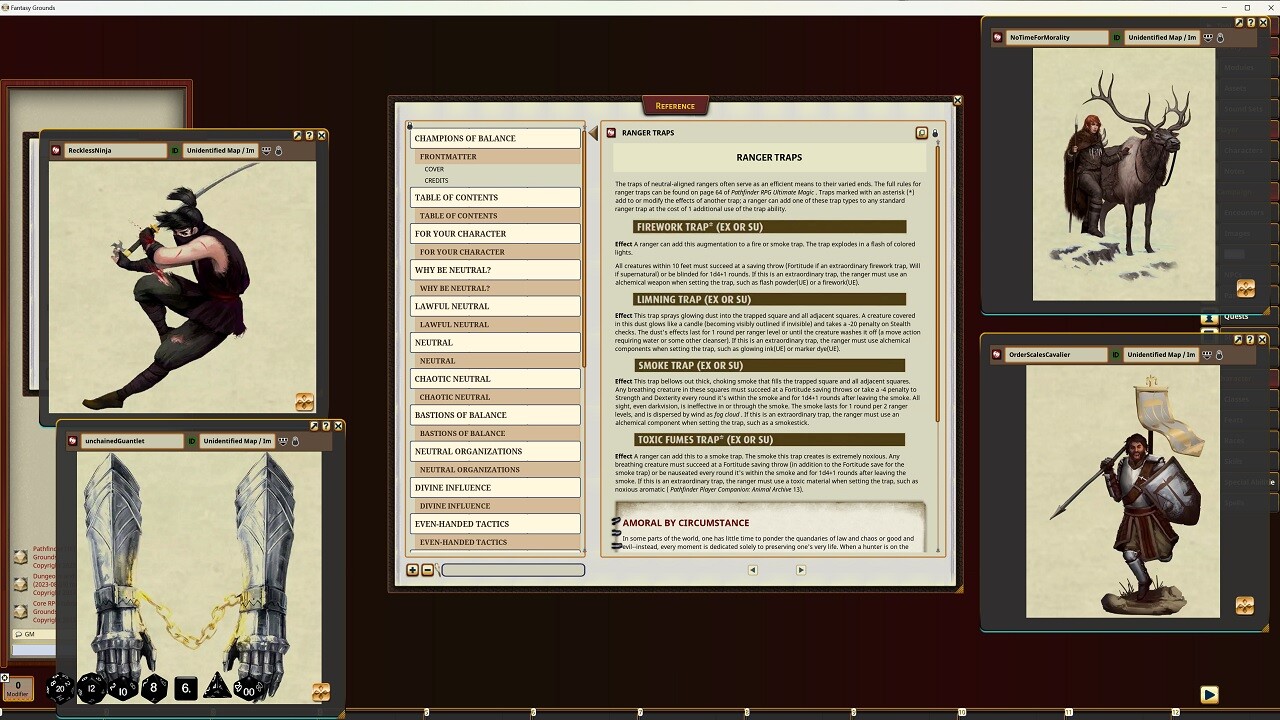This screenshot has width=1280, height=720.
Task: Open the bookmark icon on the Reference window
Action: (x=922, y=133)
